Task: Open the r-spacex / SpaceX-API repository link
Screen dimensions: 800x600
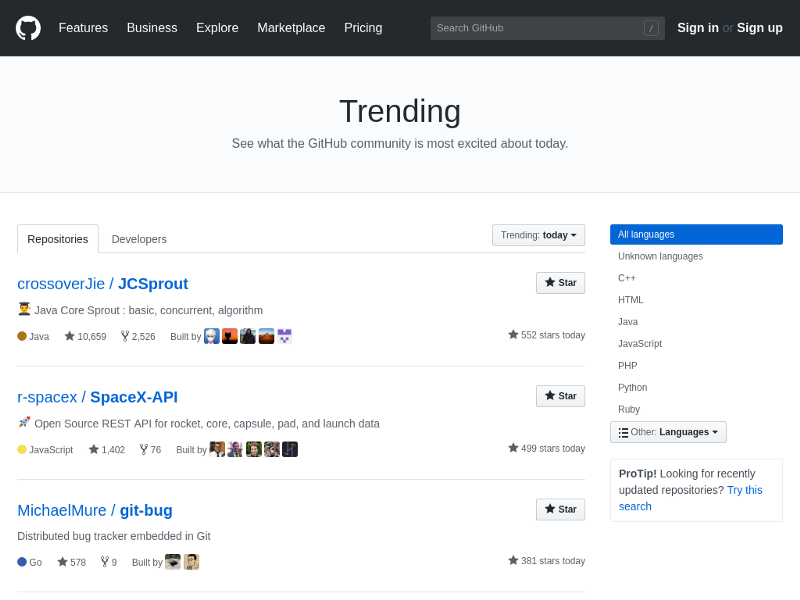Action: click(97, 397)
